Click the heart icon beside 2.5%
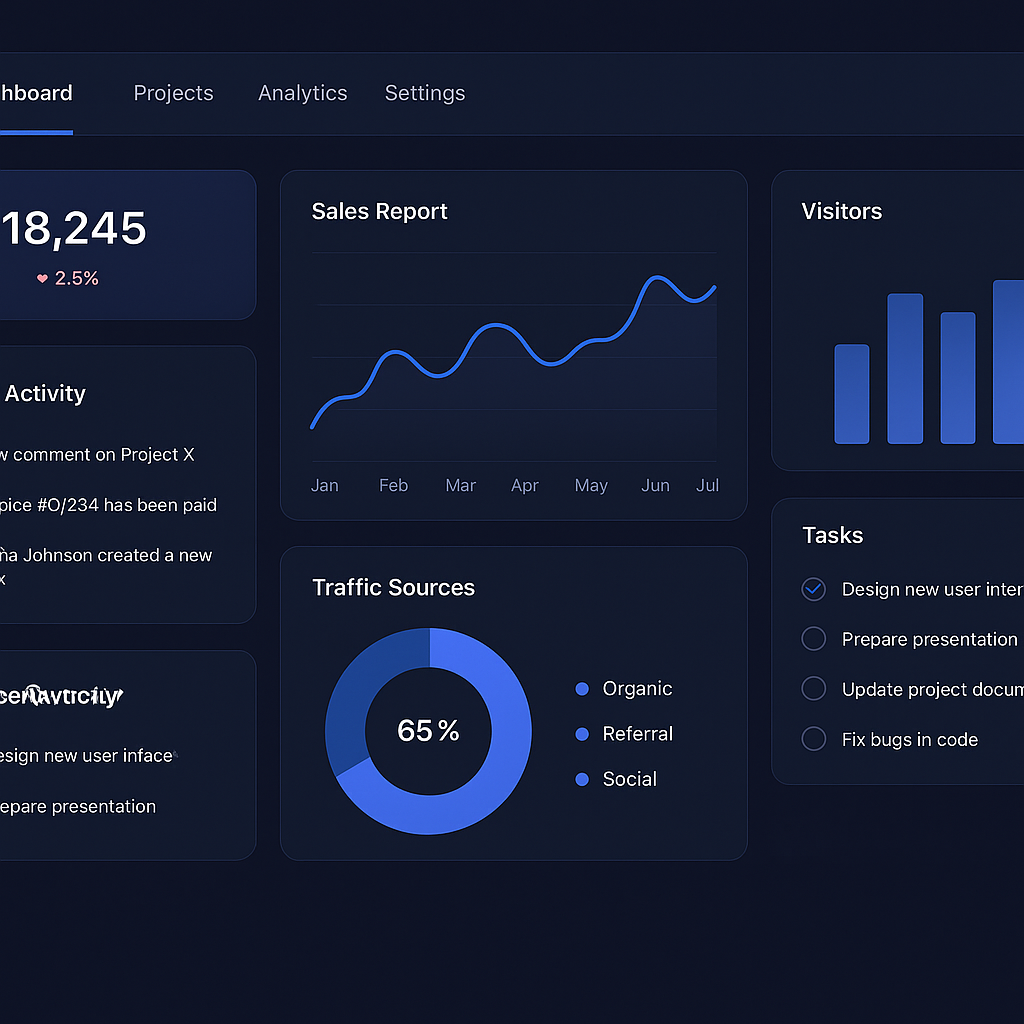The height and width of the screenshot is (1024, 1024). click(x=41, y=278)
